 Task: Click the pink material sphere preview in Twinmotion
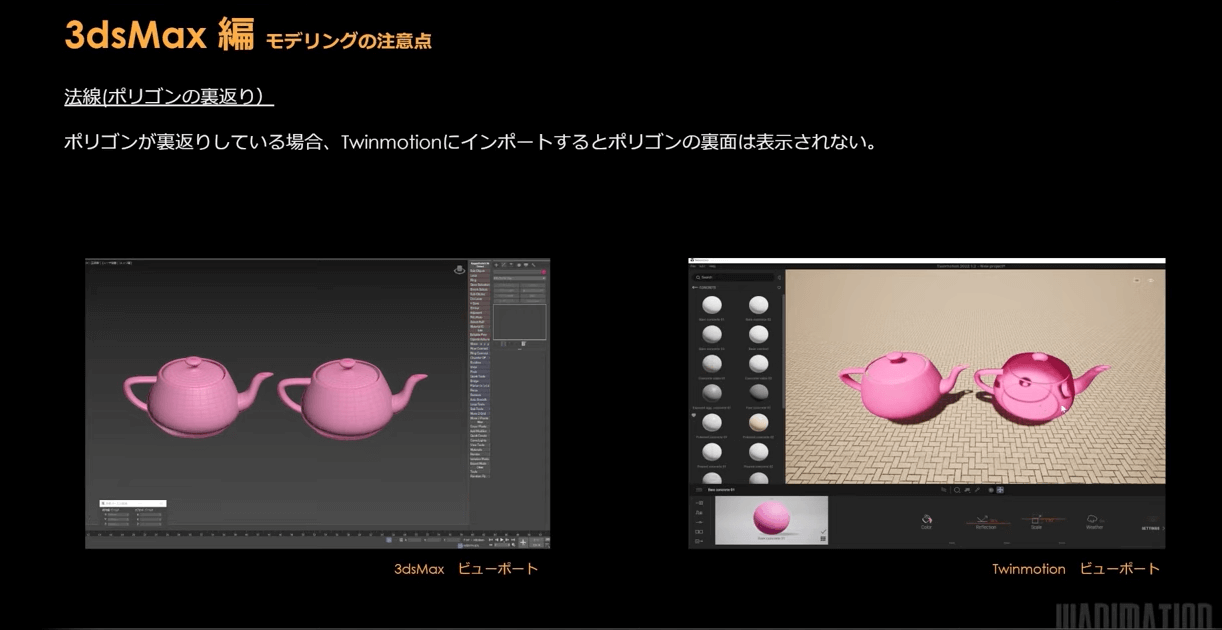(x=771, y=519)
